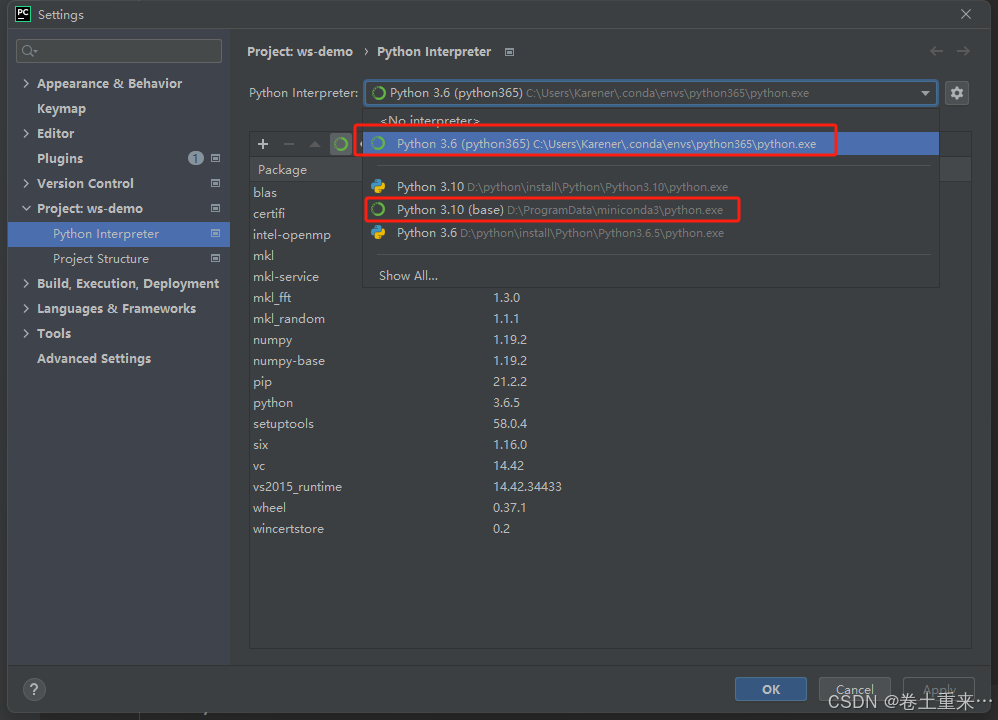The image size is (998, 720).
Task: Select the vs2015_runtime package row
Action: point(610,486)
